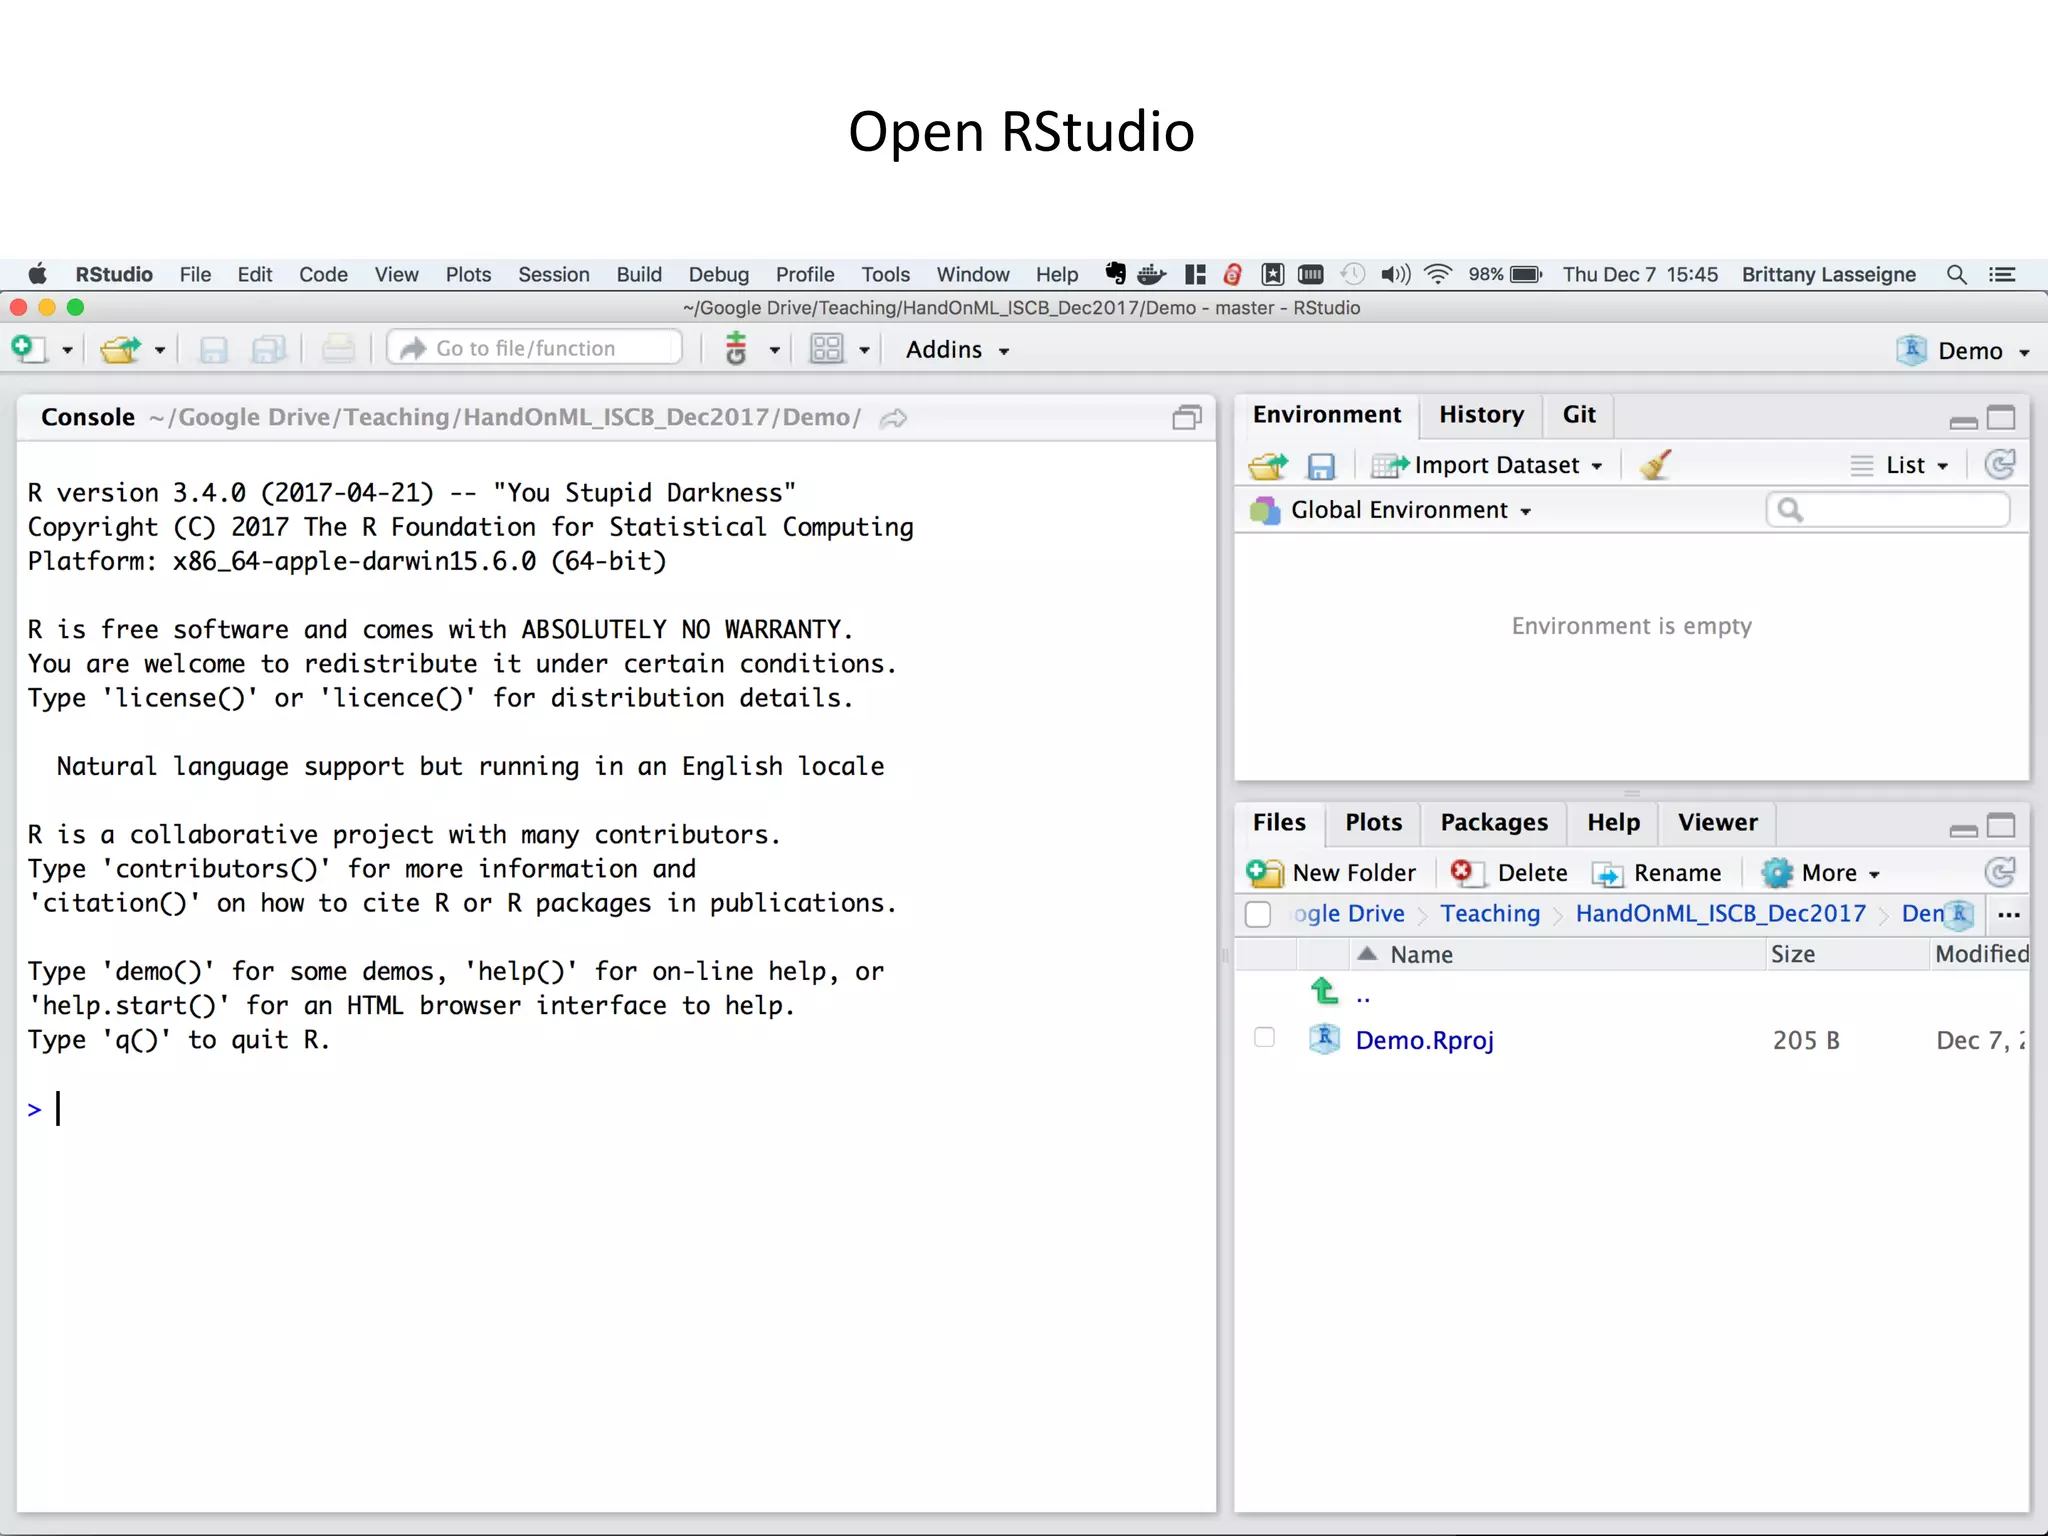Click the view current directory arrow icon
Screen dimensions: 2048x1536
(x=893, y=418)
